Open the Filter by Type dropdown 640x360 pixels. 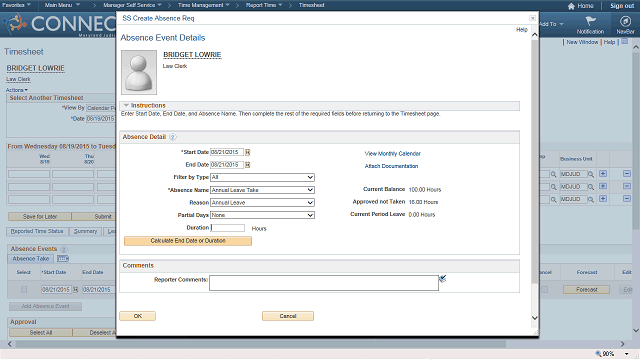click(262, 178)
